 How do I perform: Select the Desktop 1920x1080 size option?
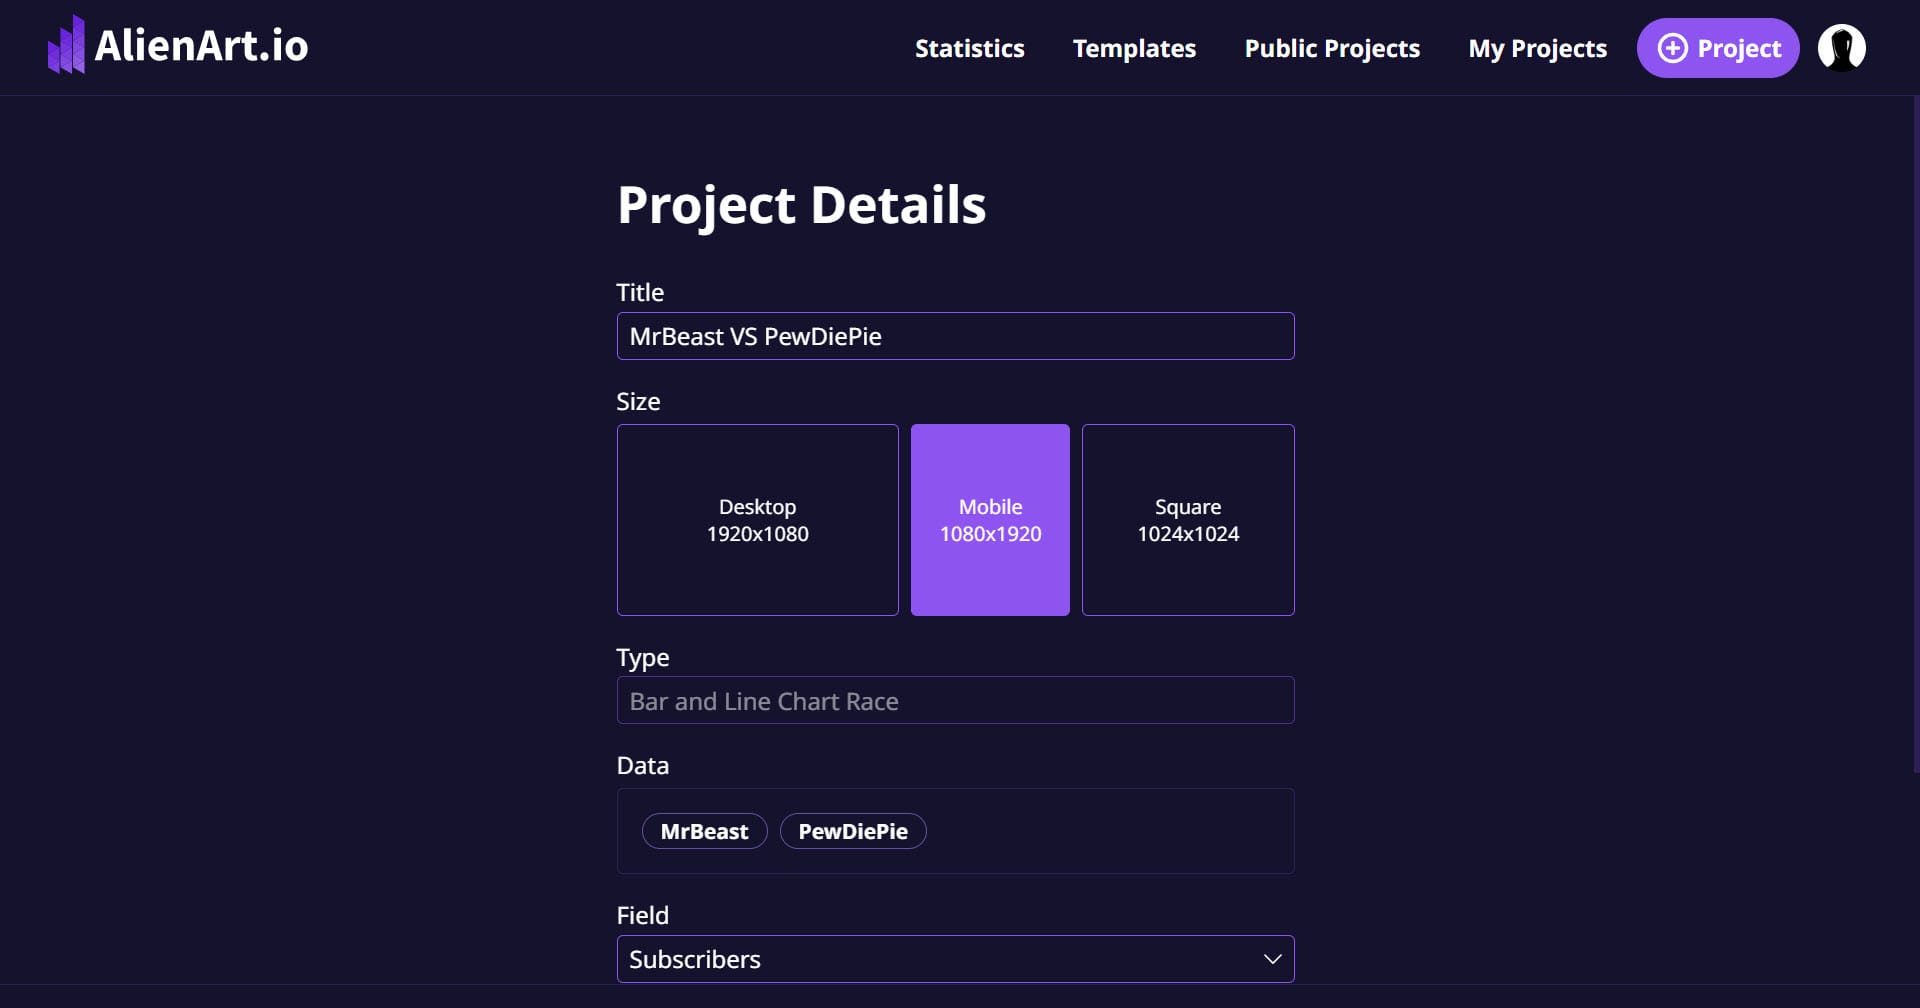pos(757,520)
